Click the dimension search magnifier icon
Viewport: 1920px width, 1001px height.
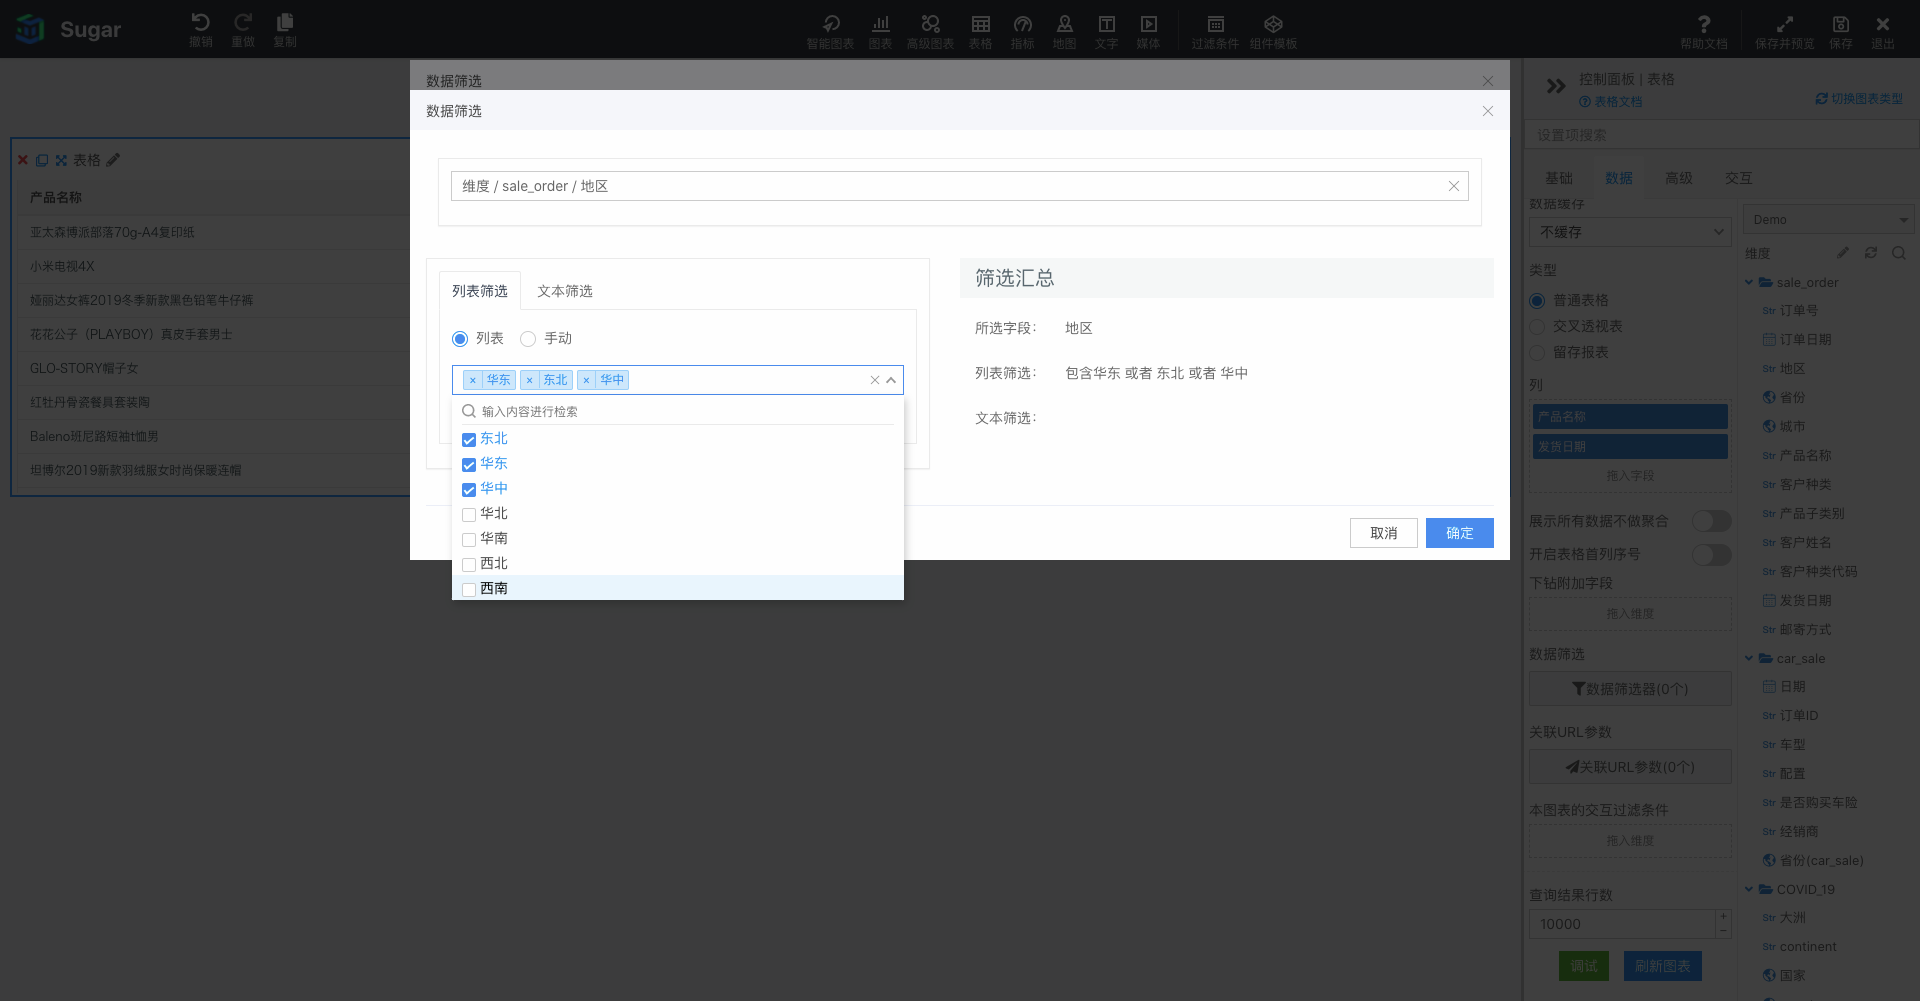coord(1898,253)
